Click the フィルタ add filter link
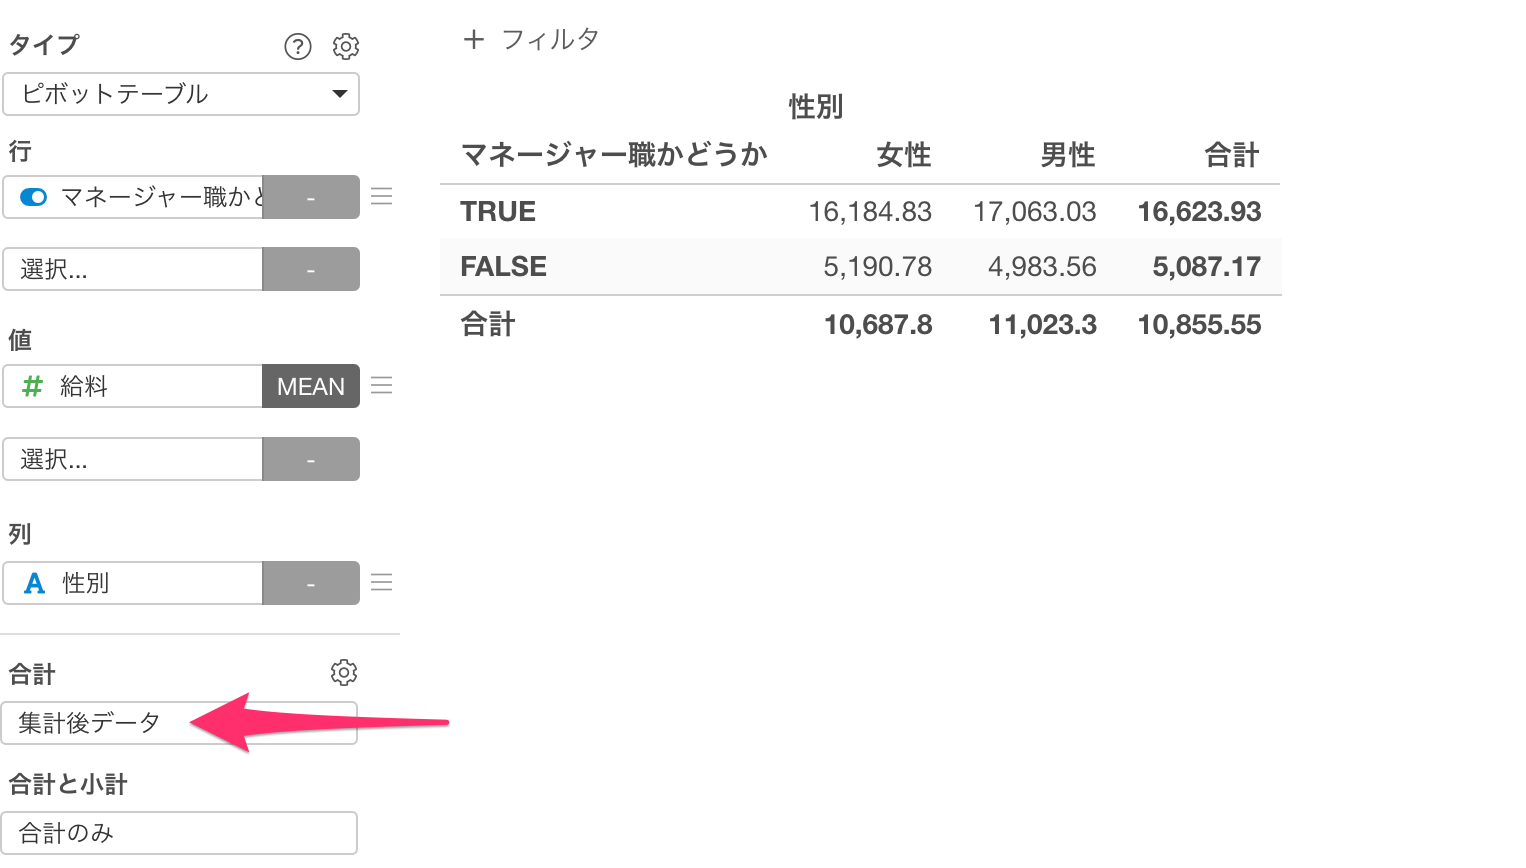This screenshot has width=1526, height=868. pyautogui.click(x=550, y=39)
